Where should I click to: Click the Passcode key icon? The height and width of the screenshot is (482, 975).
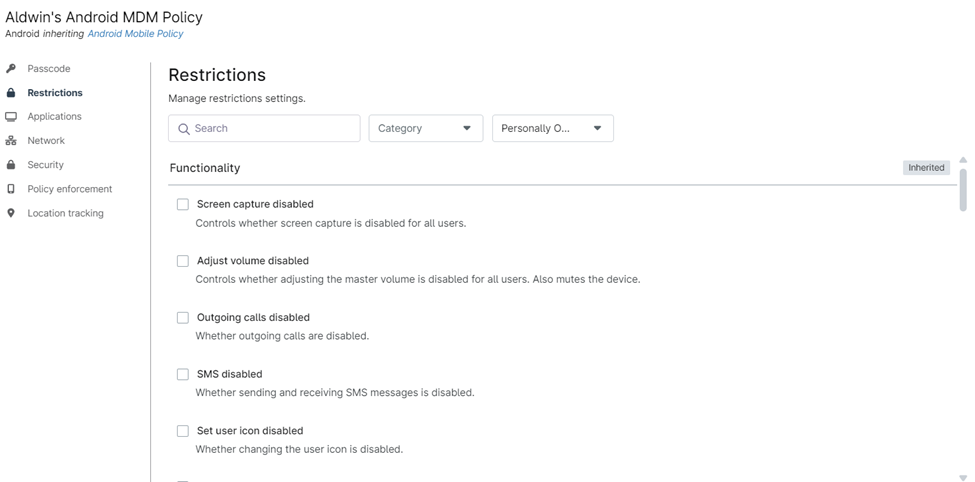tap(11, 69)
